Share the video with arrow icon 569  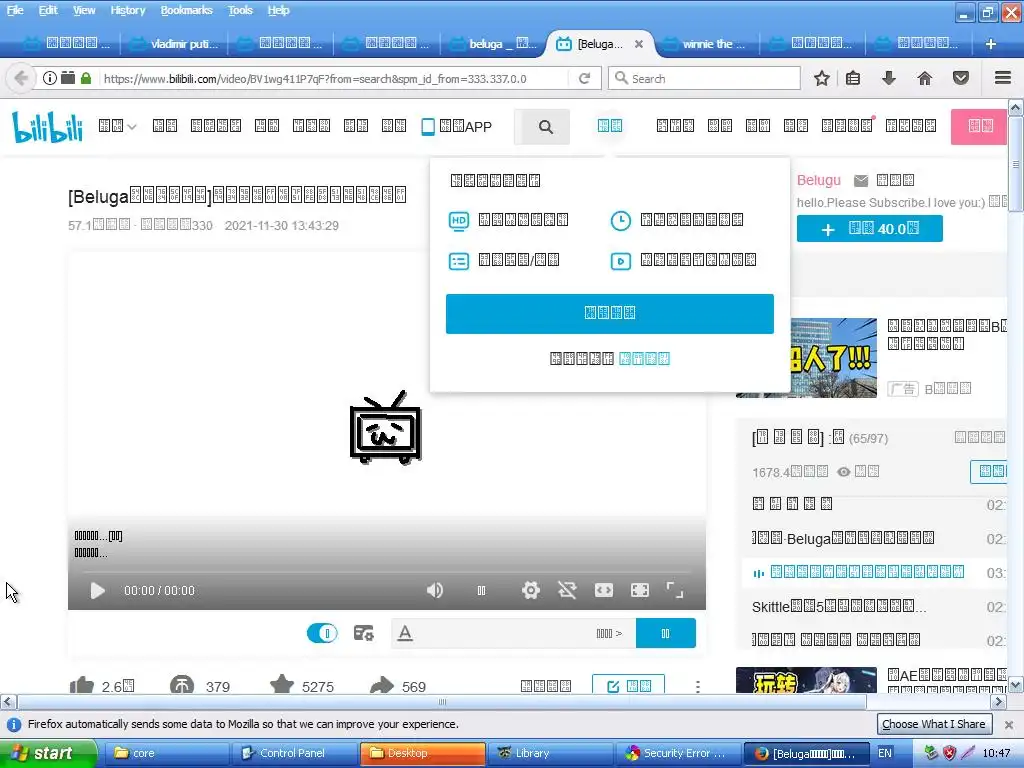pyautogui.click(x=381, y=686)
